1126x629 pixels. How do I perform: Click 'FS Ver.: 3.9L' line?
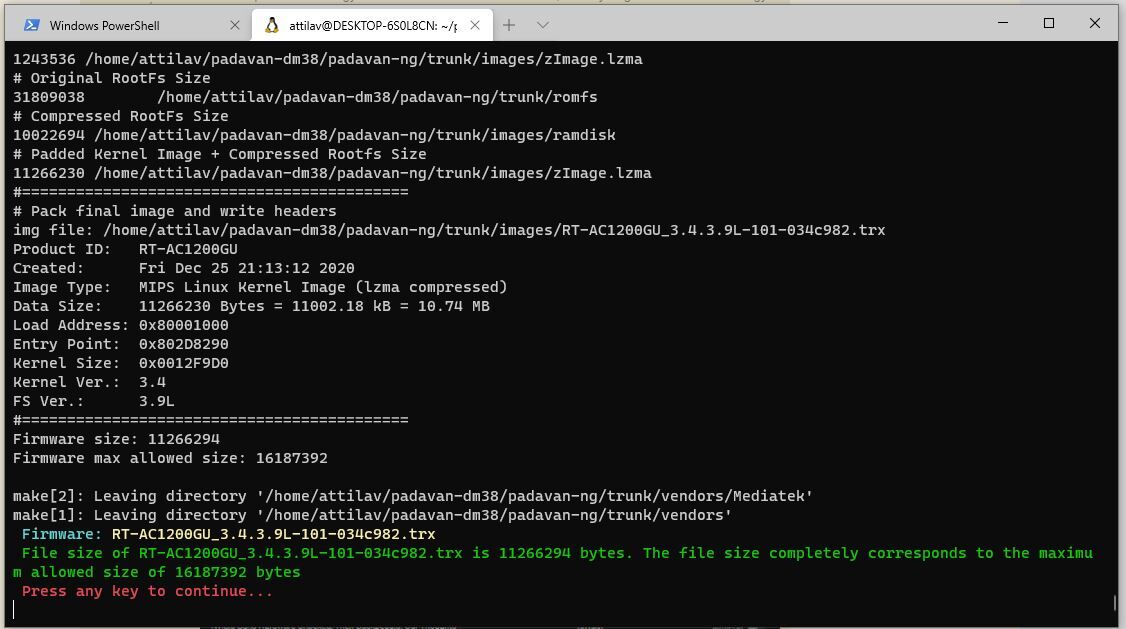tap(93, 401)
